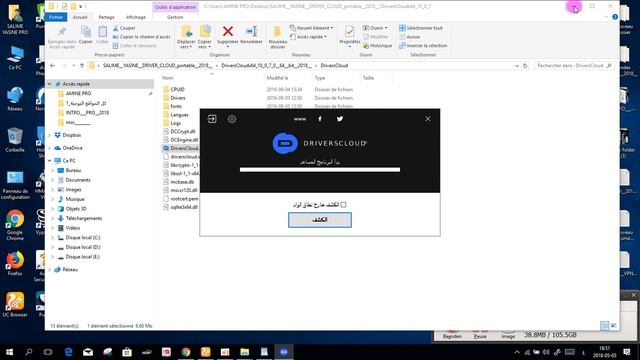The height and width of the screenshot is (360, 640).
Task: Open Windows Start menu
Action: (x=9, y=352)
